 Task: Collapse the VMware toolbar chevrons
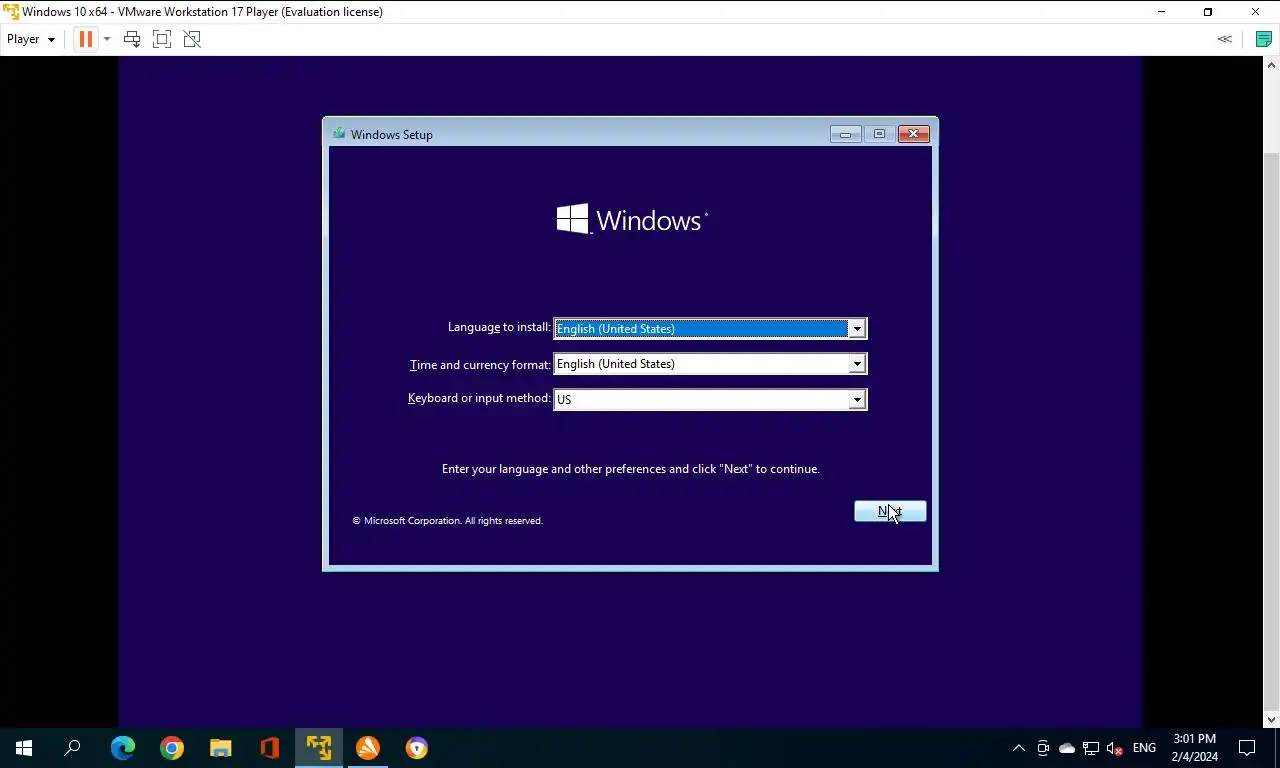1224,39
